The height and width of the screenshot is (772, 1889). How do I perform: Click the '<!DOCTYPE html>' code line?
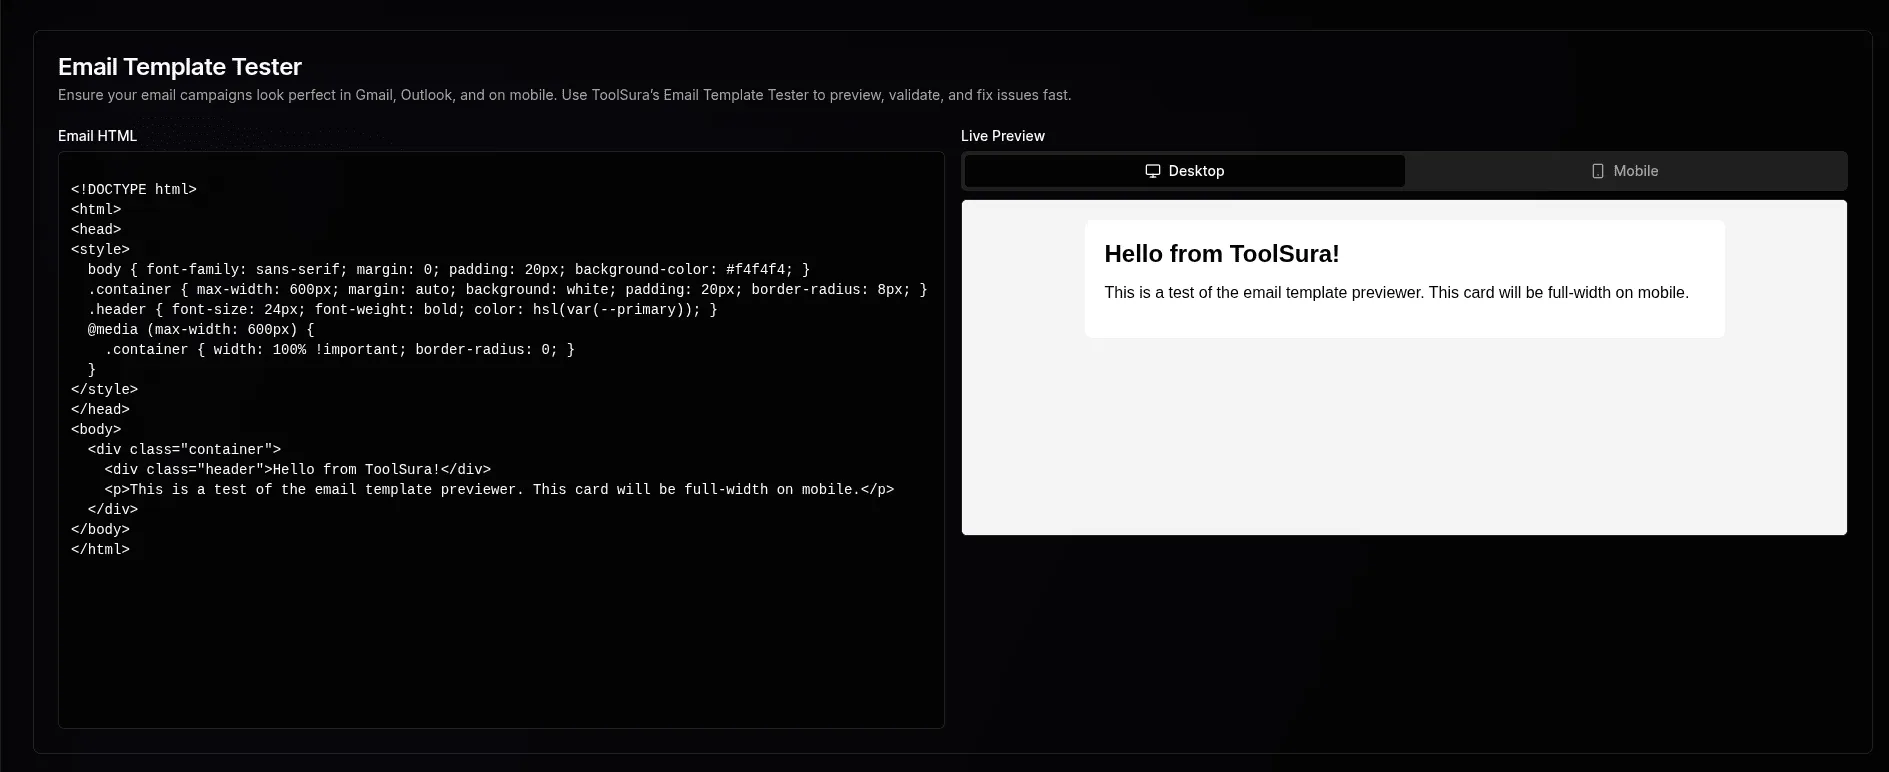point(134,189)
